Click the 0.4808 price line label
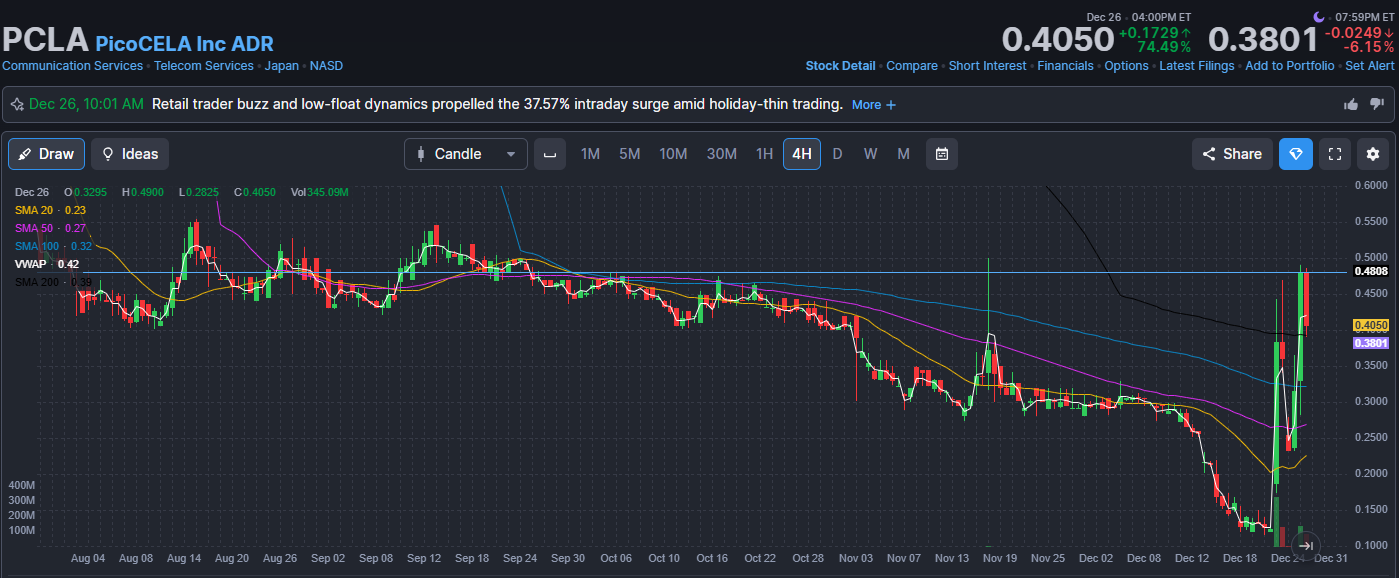This screenshot has height=578, width=1399. coord(1370,271)
